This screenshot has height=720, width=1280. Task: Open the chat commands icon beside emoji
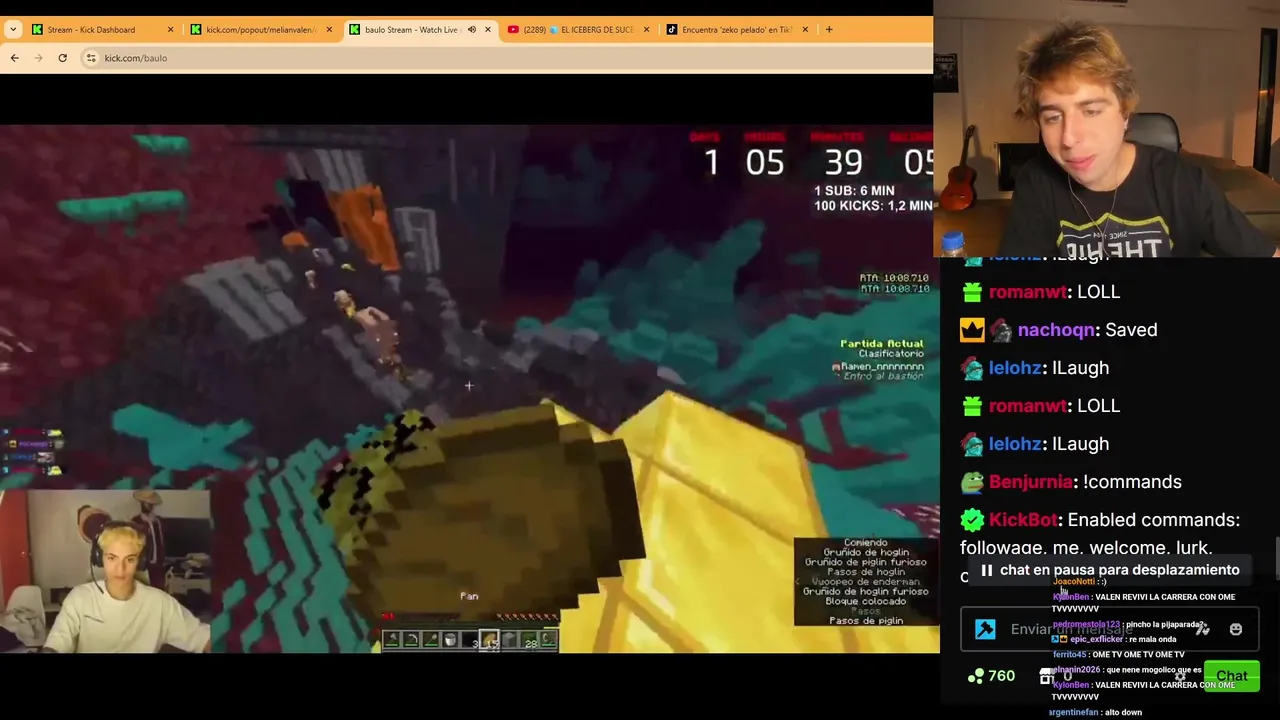click(1203, 629)
